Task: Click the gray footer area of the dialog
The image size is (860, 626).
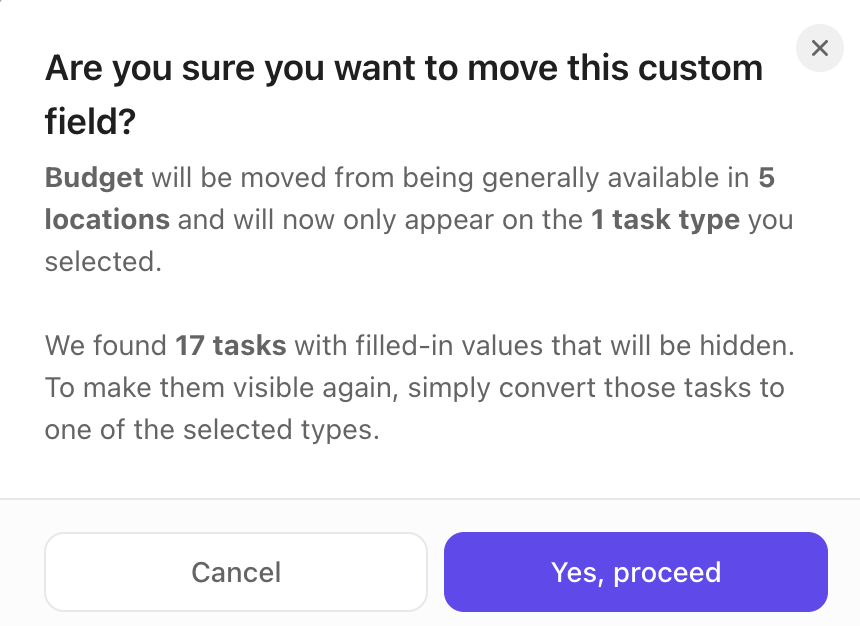Action: coord(430,510)
